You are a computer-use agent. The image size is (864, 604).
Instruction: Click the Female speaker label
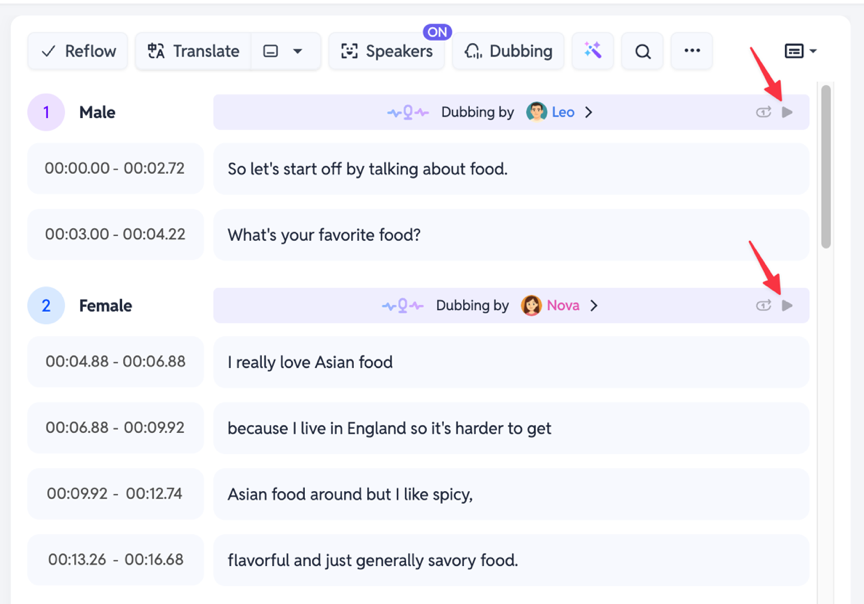[x=106, y=305]
